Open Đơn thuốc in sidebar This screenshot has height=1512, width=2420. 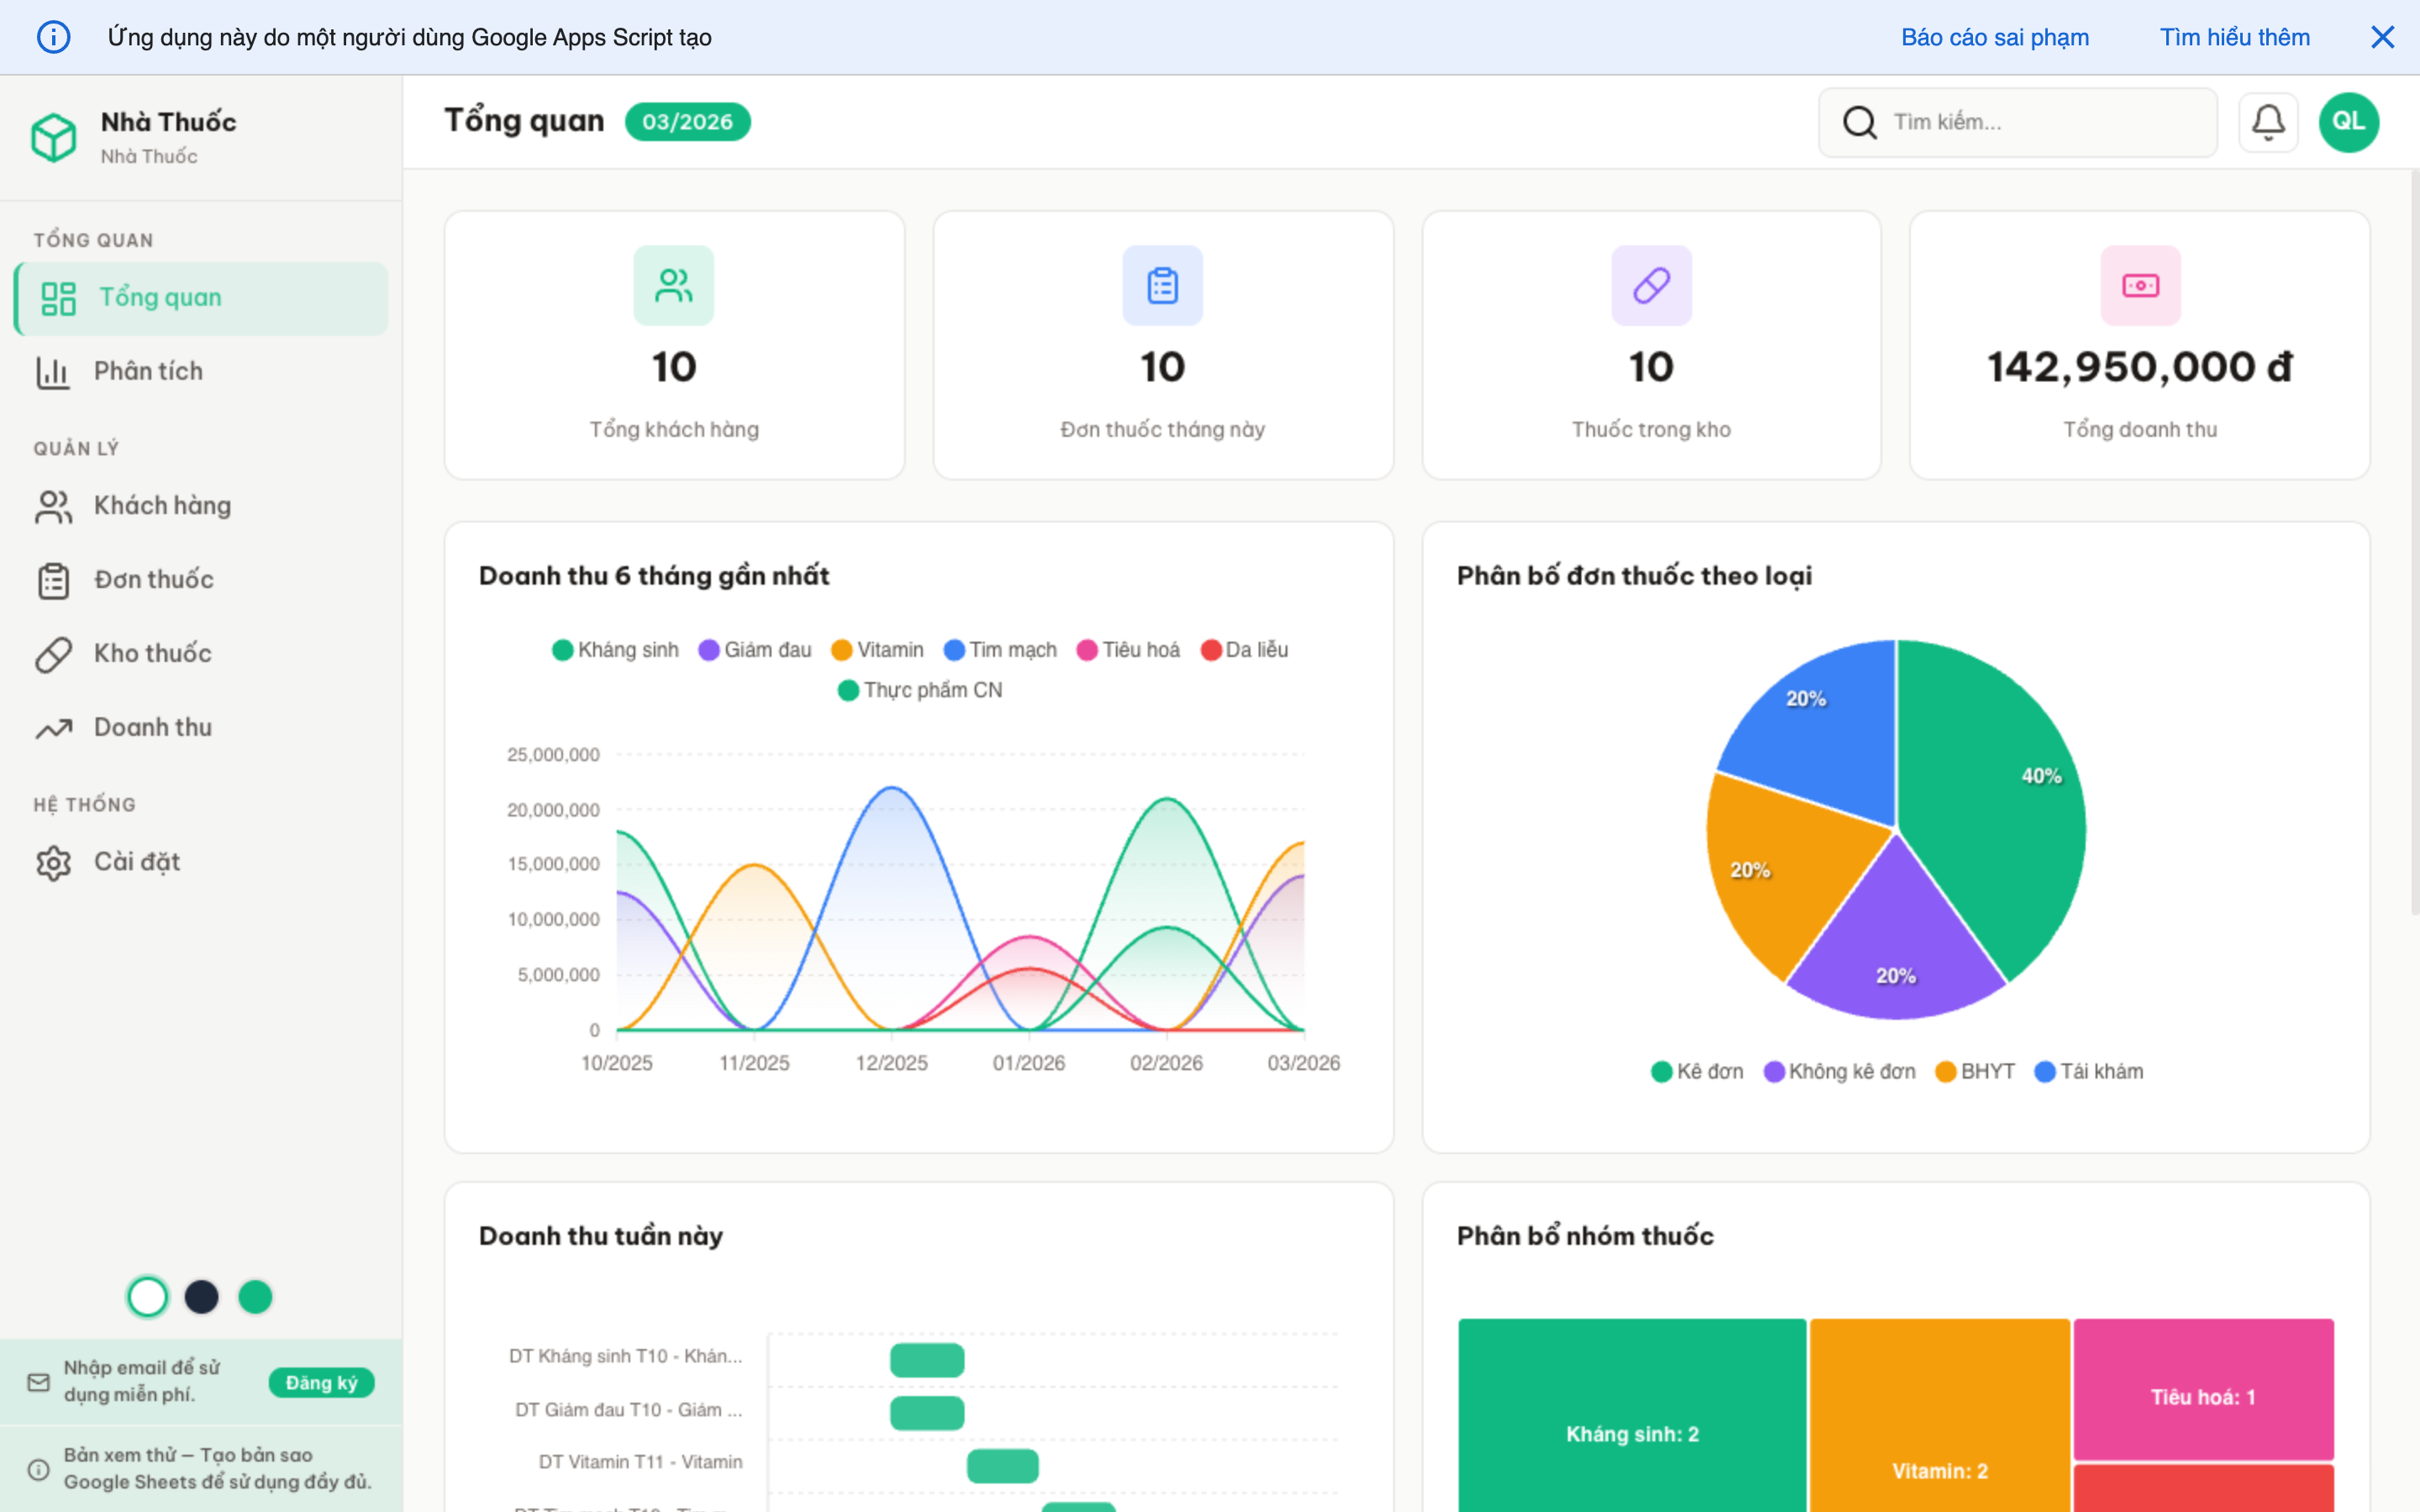(153, 579)
